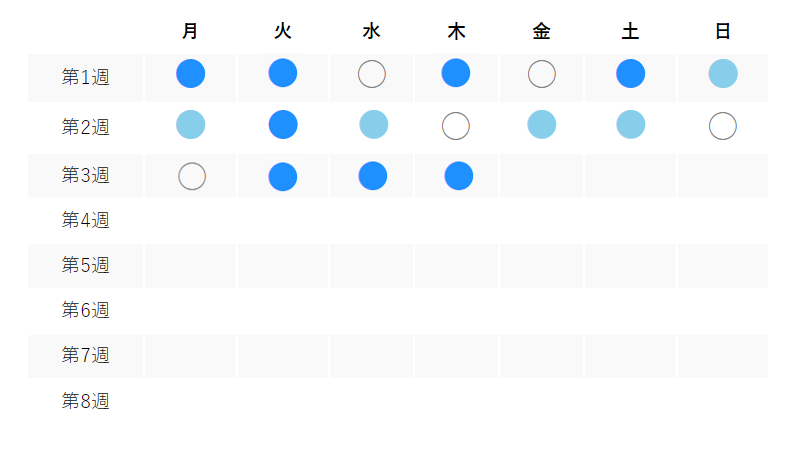Screen dimensions: 802x457
Task: Click the empty Week 3 Monday circle
Action: (192, 176)
